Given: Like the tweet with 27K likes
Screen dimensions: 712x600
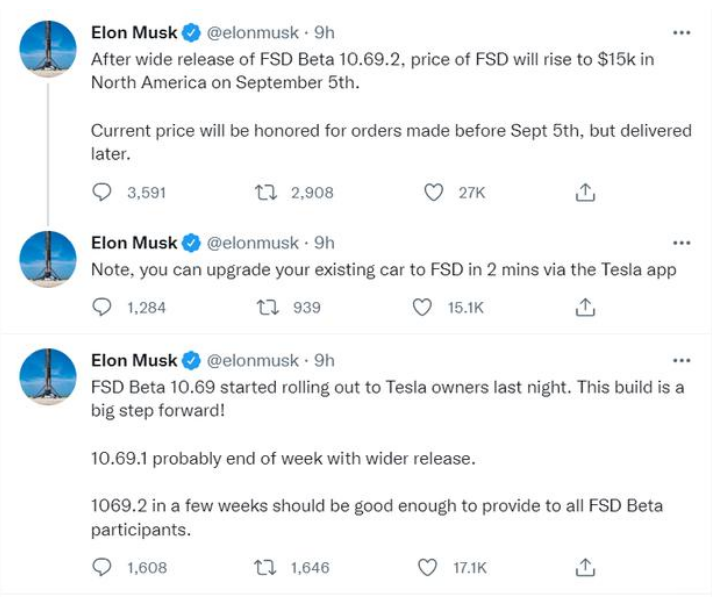Looking at the screenshot, I should coord(433,193).
